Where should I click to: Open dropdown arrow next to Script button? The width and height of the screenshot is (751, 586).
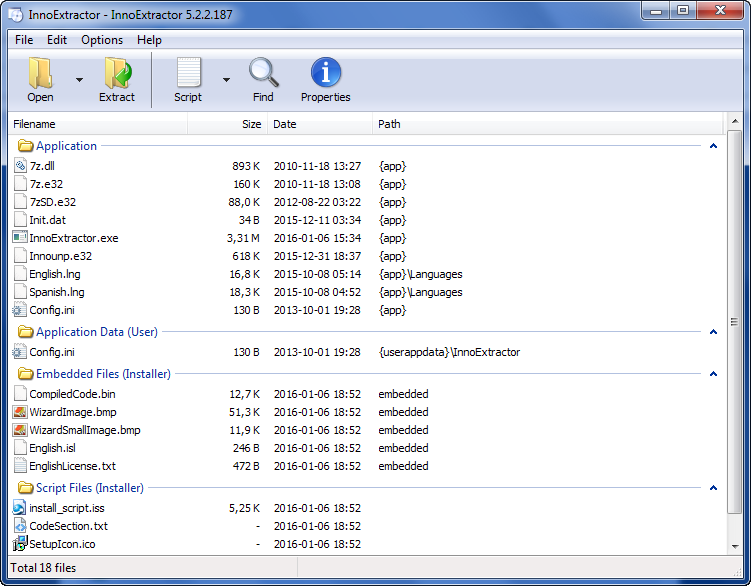(226, 80)
